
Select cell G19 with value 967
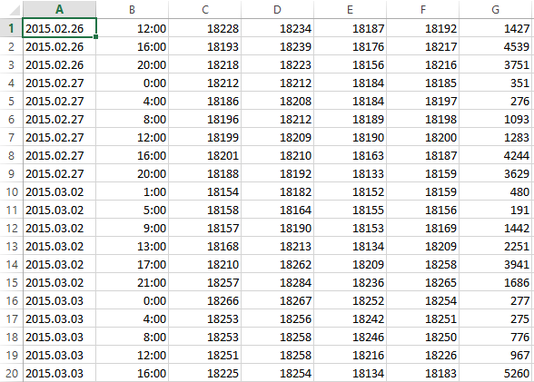pos(496,355)
